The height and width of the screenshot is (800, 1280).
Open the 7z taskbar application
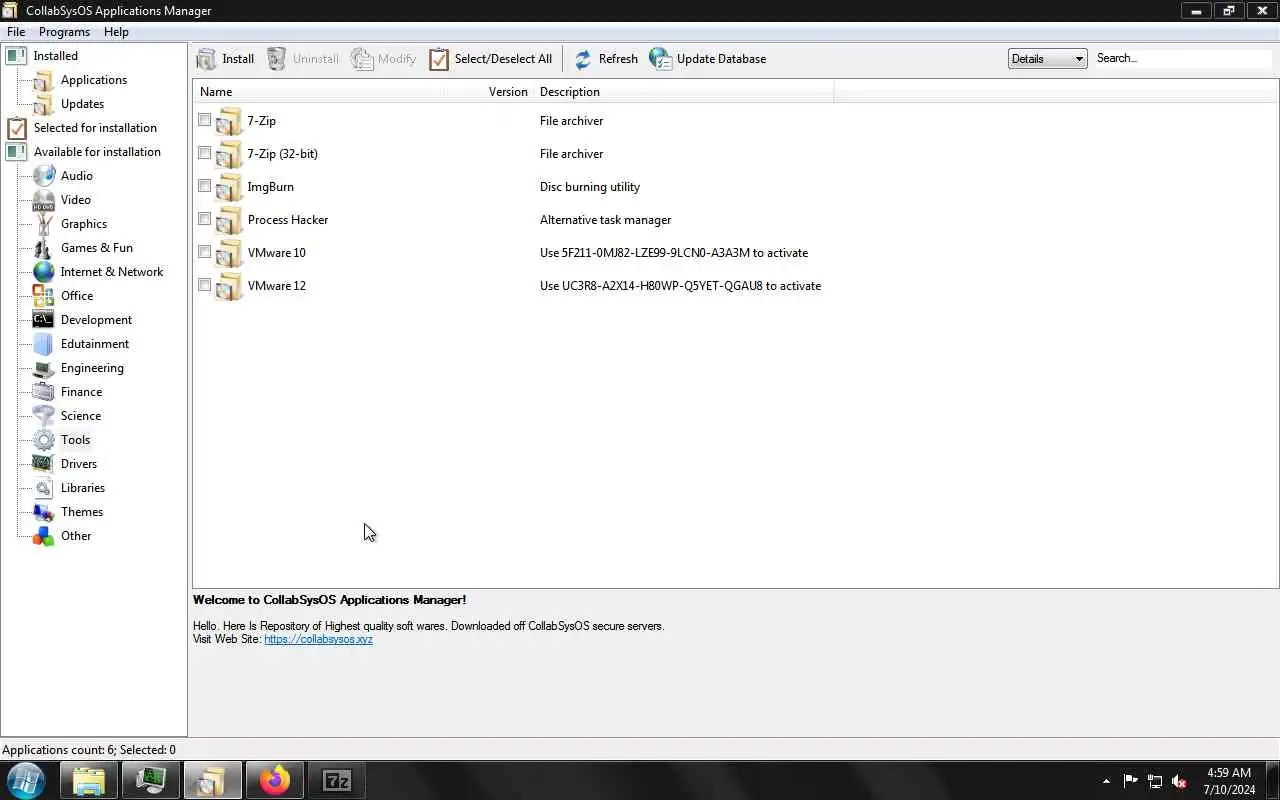[x=336, y=780]
